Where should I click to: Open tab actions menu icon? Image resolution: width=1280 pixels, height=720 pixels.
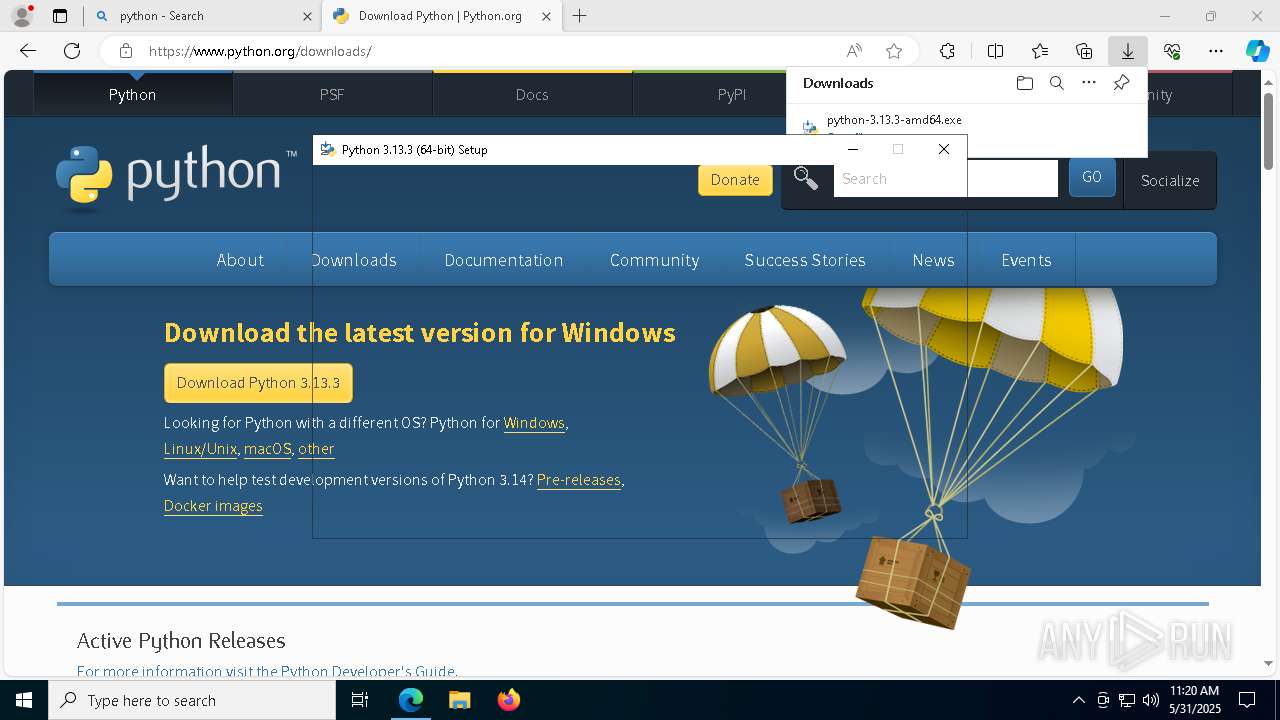coord(60,16)
